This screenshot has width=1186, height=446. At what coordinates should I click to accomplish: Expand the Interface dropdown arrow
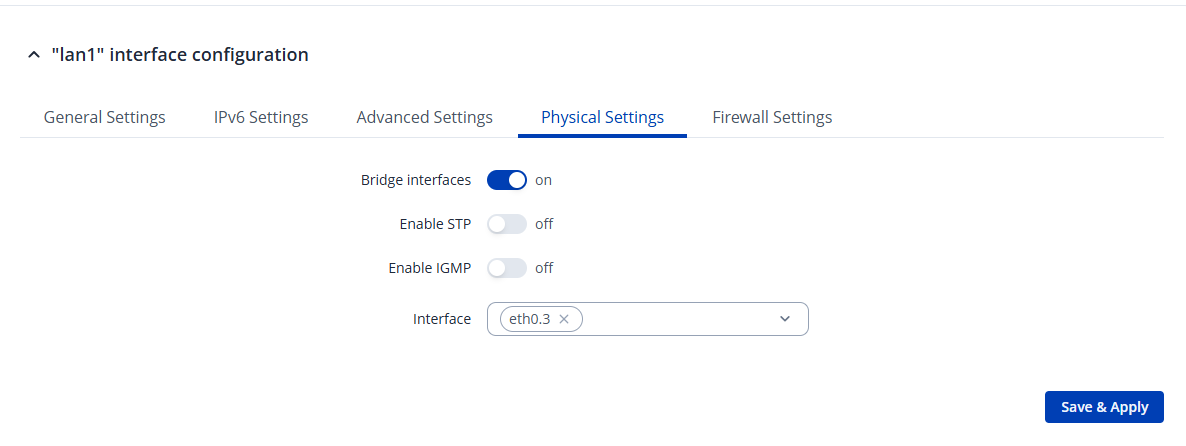coord(785,319)
